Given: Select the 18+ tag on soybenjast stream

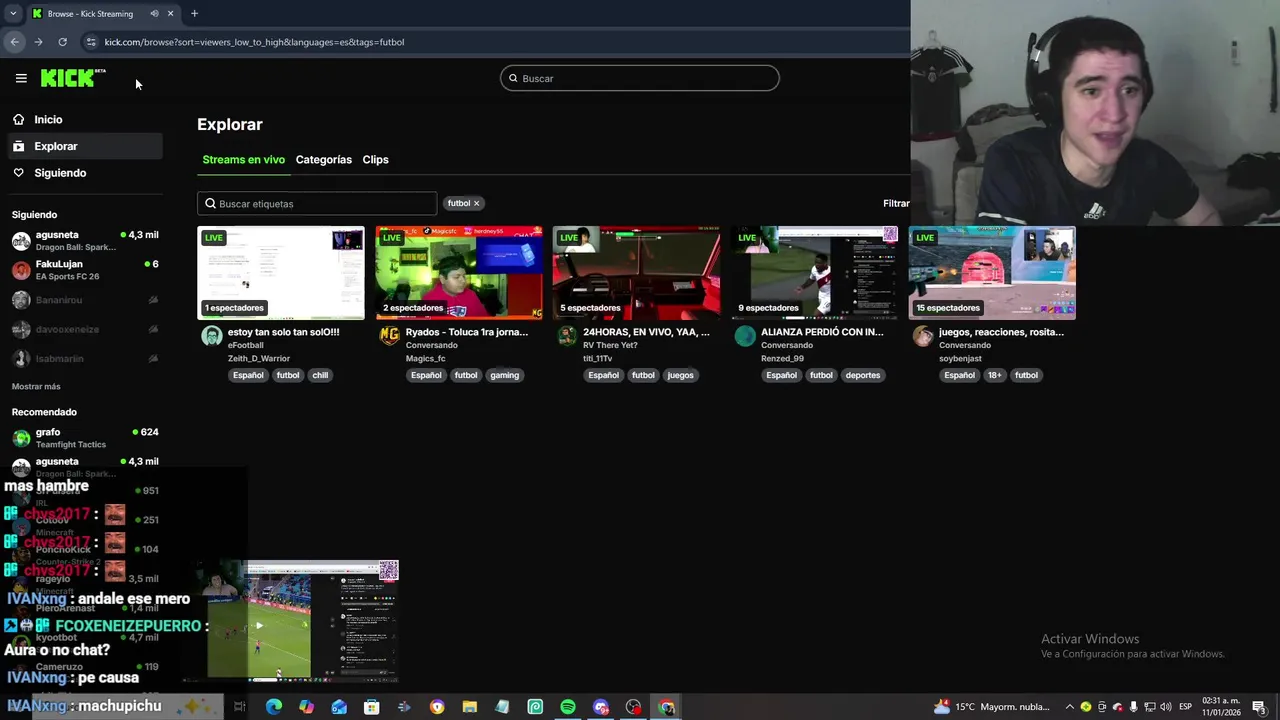Looking at the screenshot, I should [994, 375].
